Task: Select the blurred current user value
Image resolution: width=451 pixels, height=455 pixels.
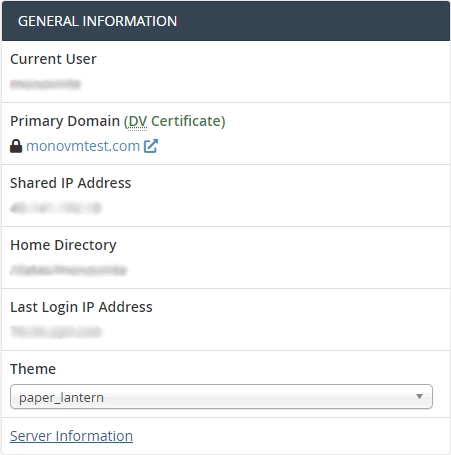Action: pyautogui.click(x=46, y=84)
